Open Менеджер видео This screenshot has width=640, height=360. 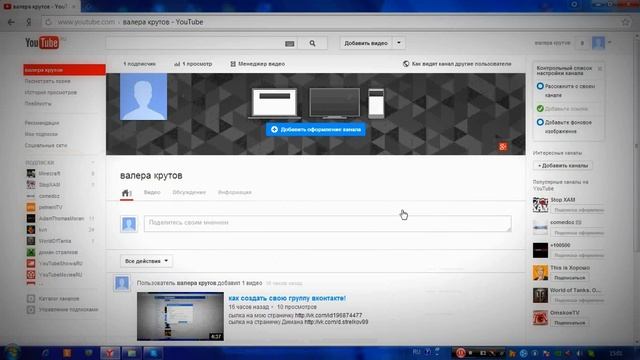coord(258,64)
